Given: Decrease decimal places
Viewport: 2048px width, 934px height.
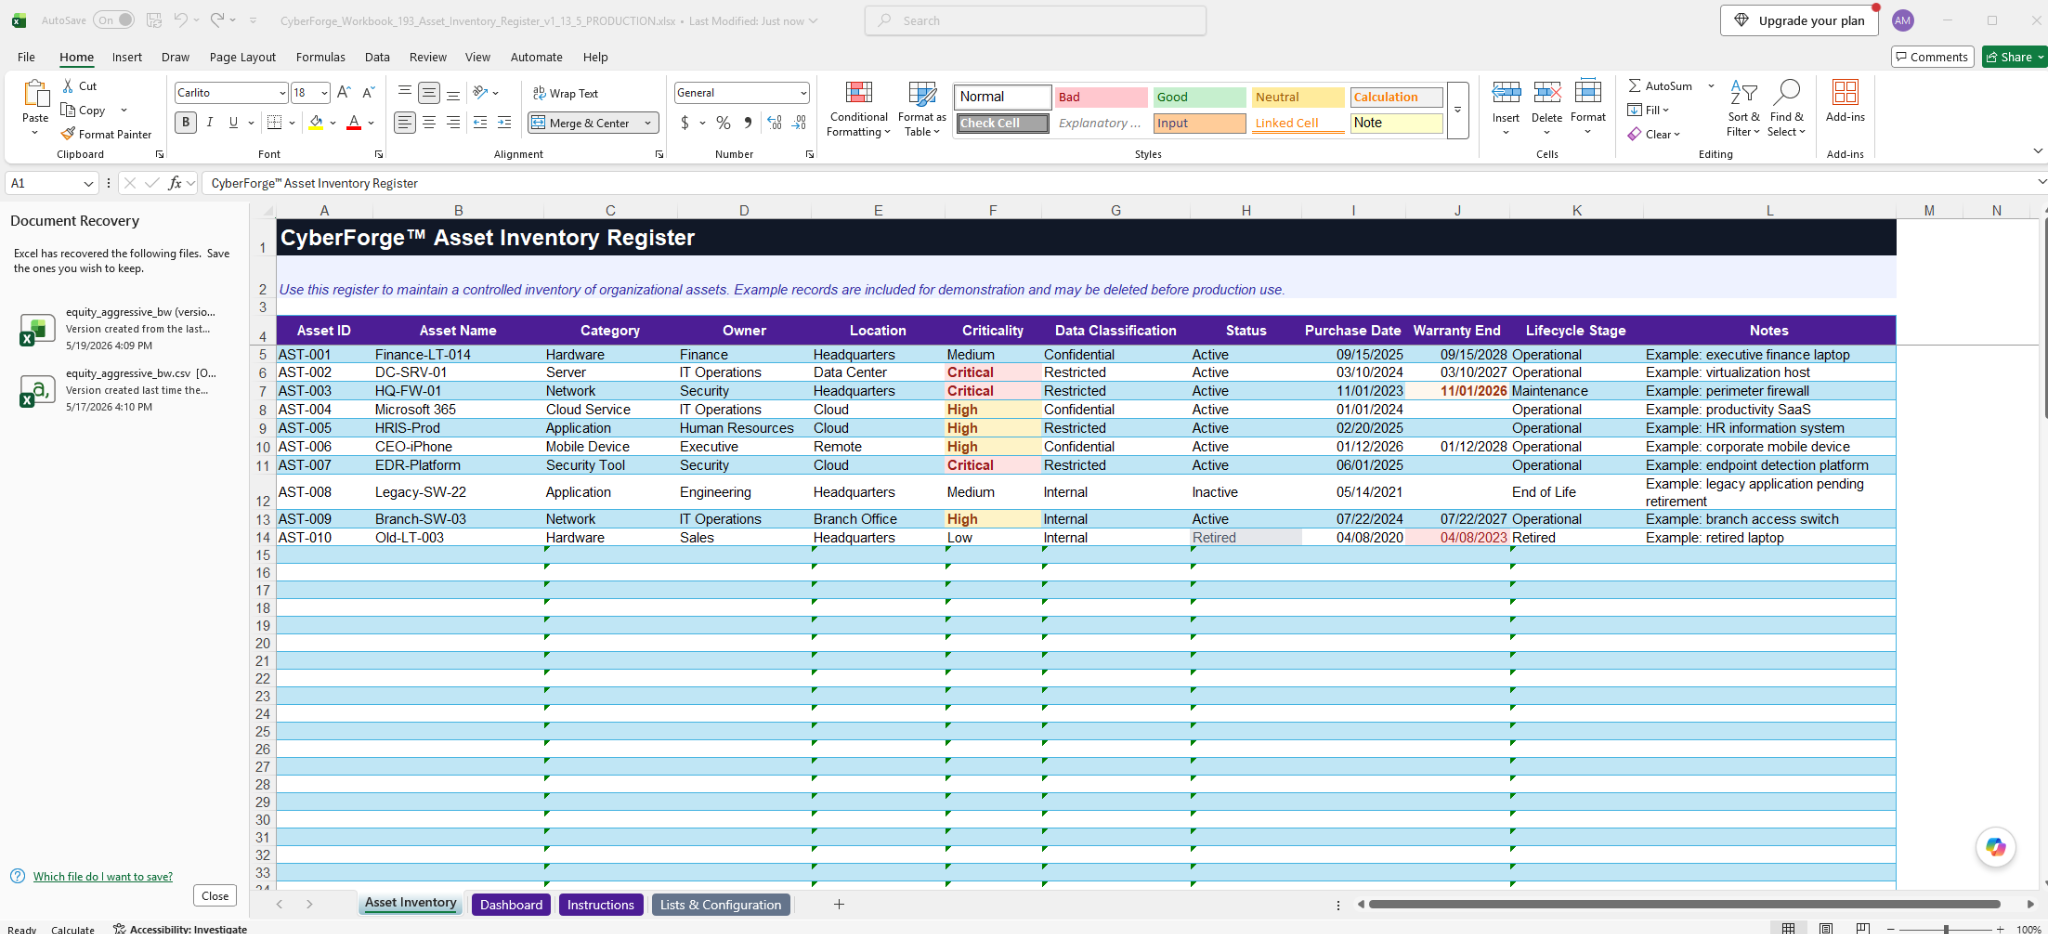Looking at the screenshot, I should pos(799,123).
